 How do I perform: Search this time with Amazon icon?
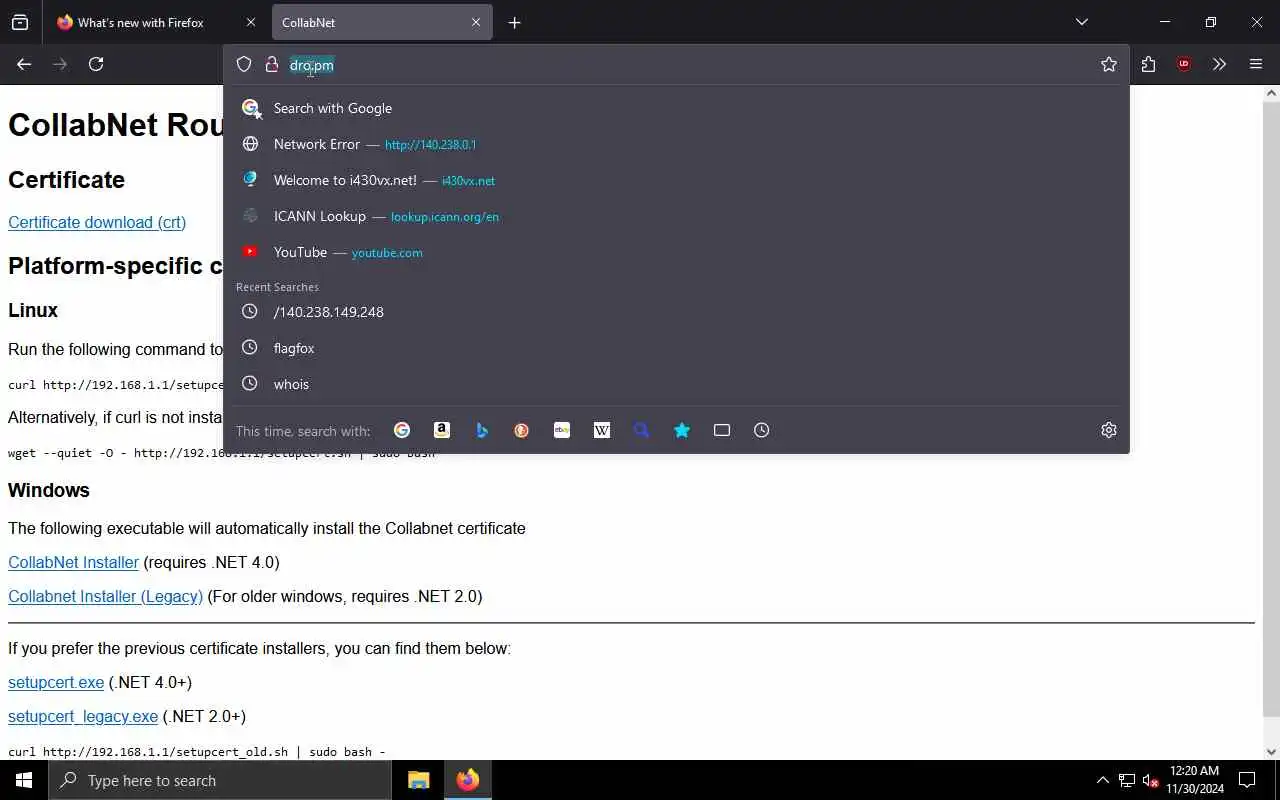pos(442,430)
